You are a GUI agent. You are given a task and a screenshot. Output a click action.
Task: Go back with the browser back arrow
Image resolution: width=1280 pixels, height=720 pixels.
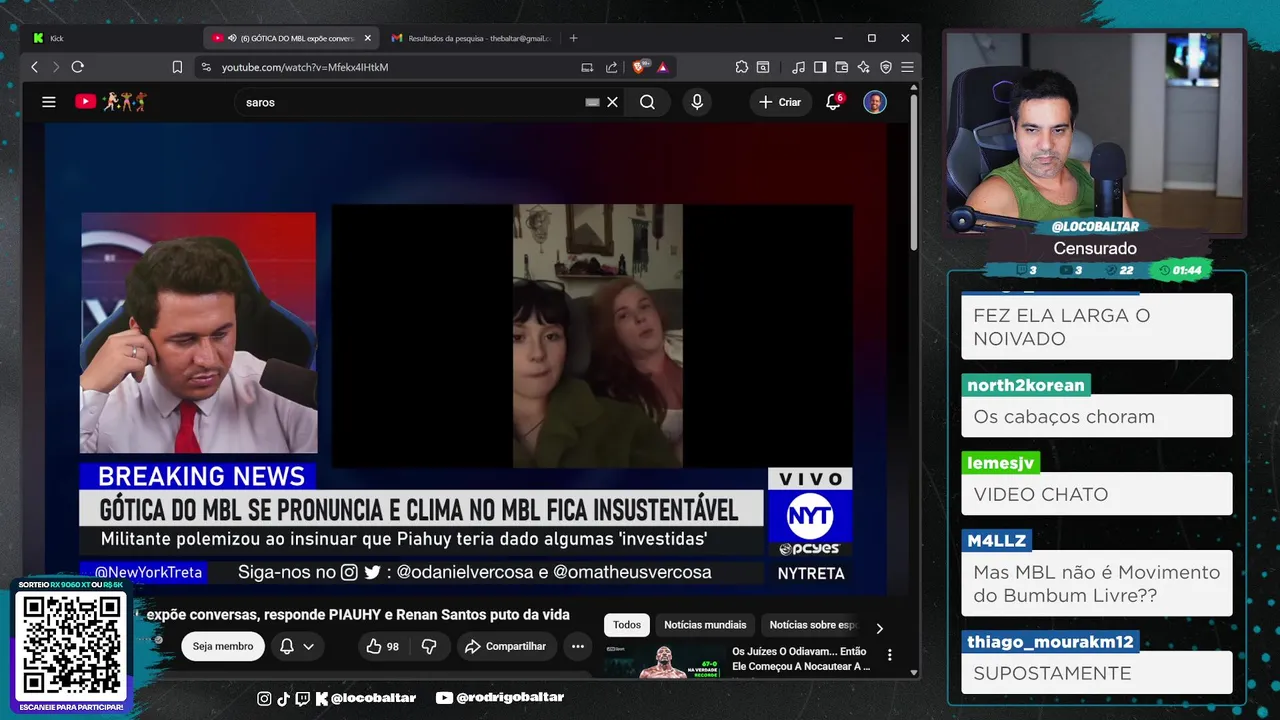35,67
